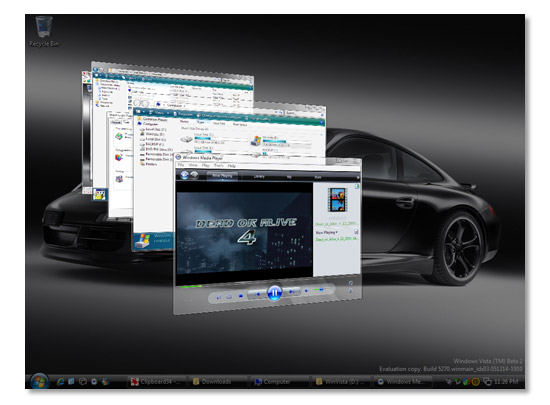Screen dimensions: 550x405
Task: Click Media Player back navigation button
Action: 184,174
